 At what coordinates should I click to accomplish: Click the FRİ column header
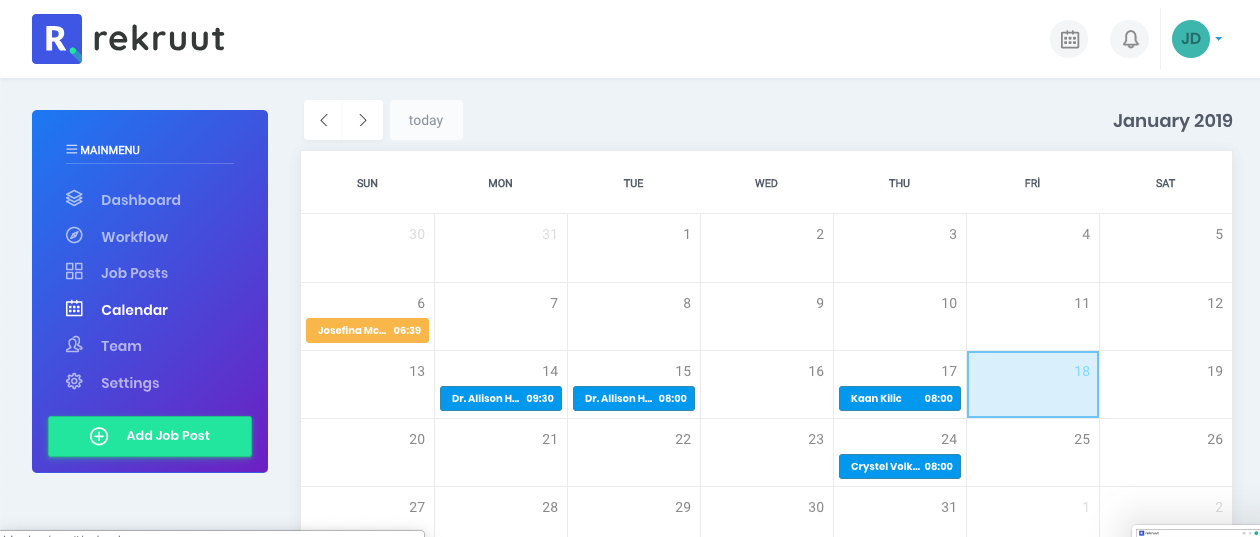tap(1032, 183)
